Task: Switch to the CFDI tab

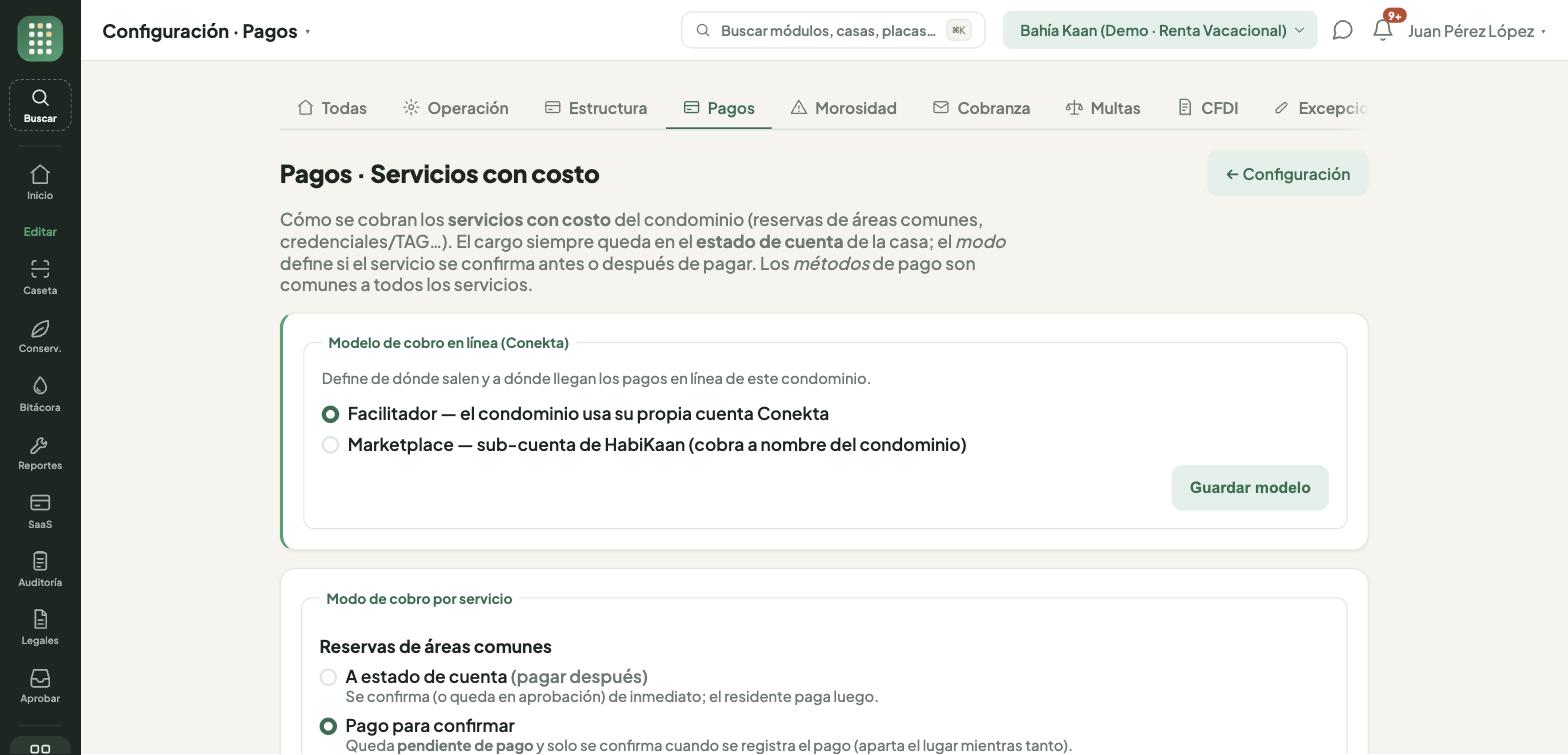Action: point(1208,108)
